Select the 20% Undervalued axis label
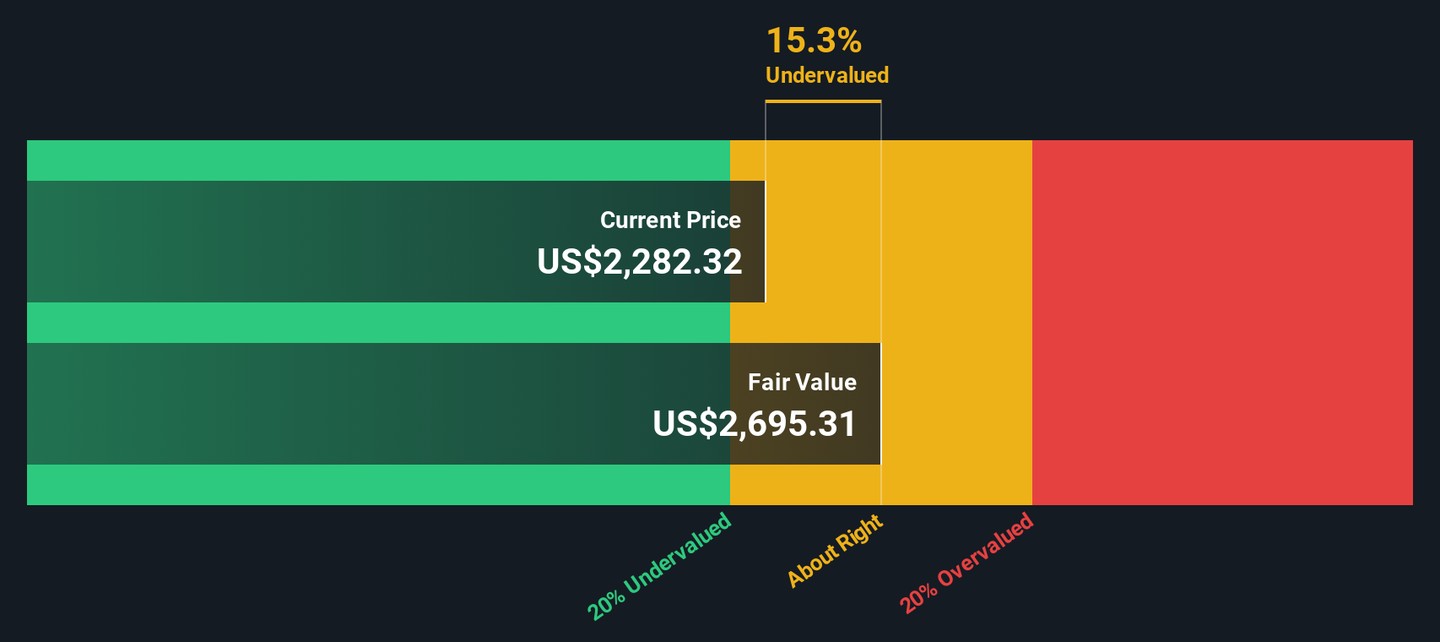1440x642 pixels. point(660,566)
